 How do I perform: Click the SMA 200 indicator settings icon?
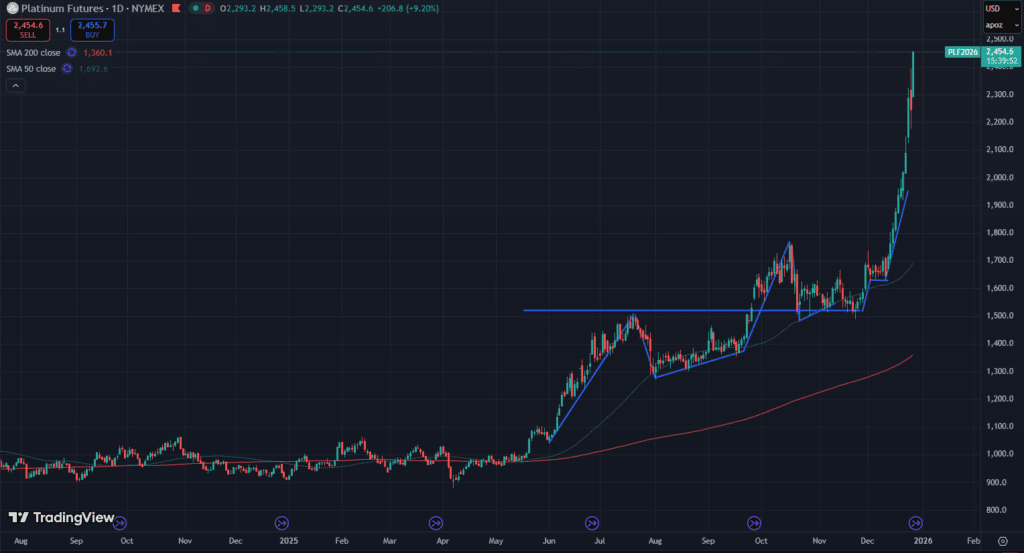tap(70, 52)
